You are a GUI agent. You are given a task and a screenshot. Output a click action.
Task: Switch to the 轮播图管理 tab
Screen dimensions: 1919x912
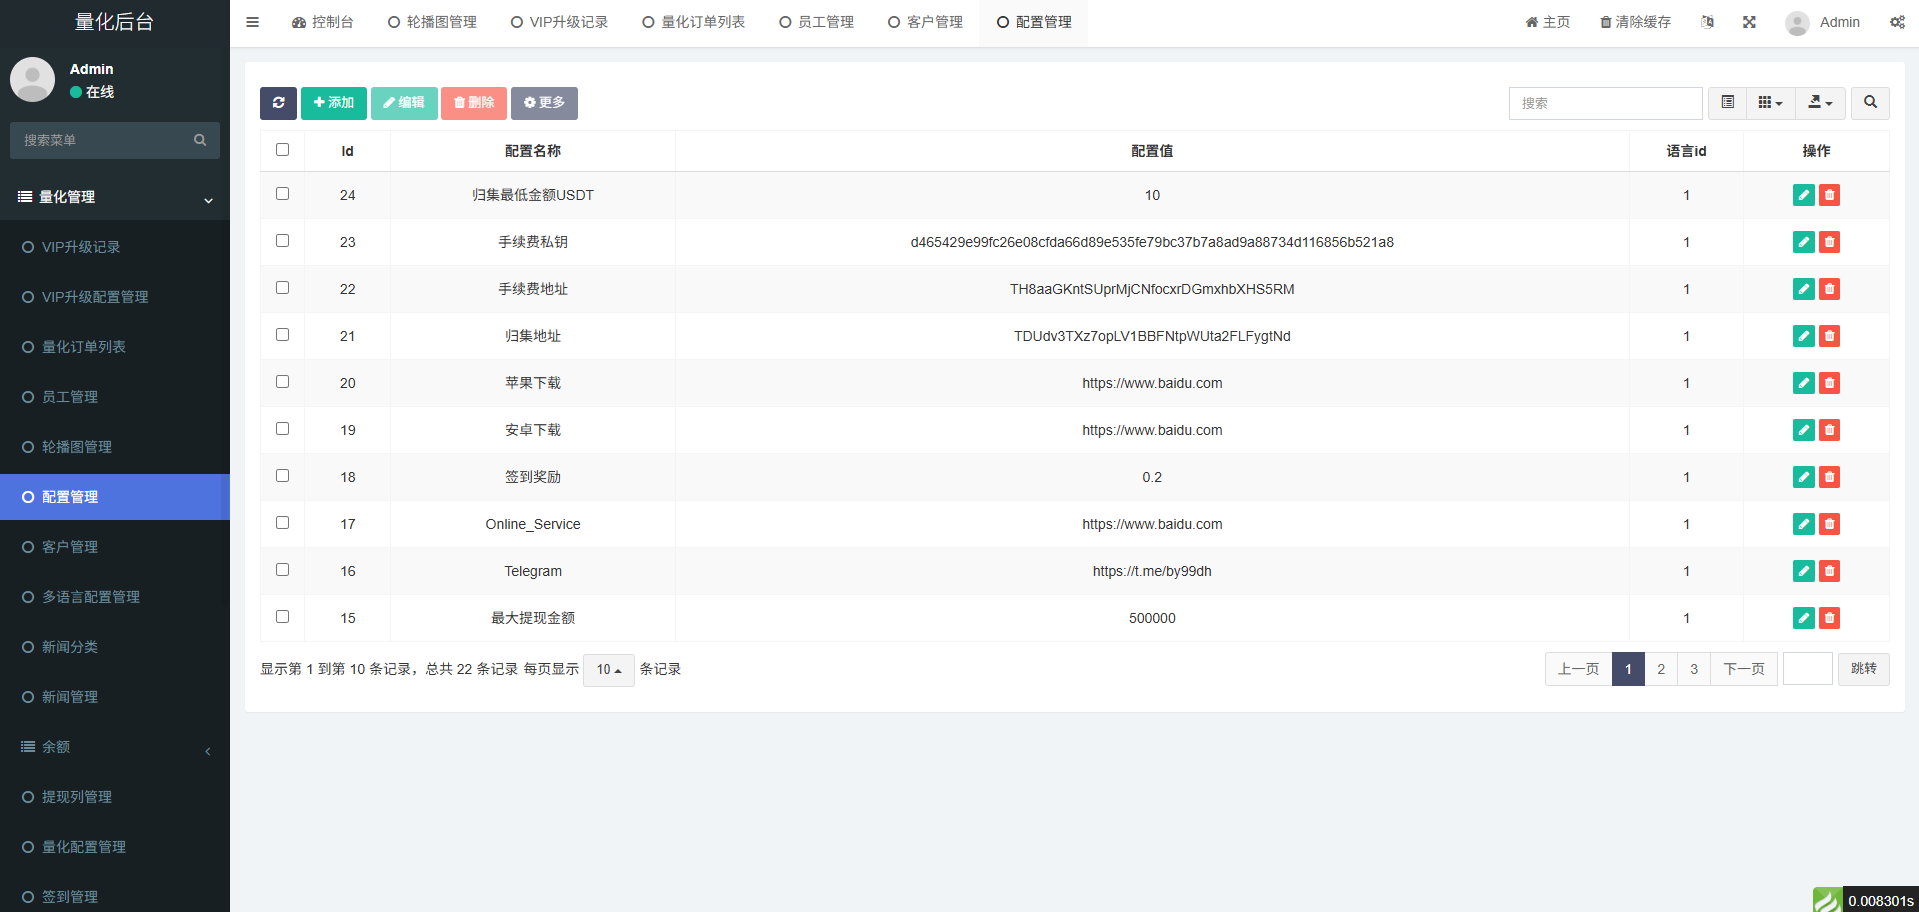coord(432,22)
